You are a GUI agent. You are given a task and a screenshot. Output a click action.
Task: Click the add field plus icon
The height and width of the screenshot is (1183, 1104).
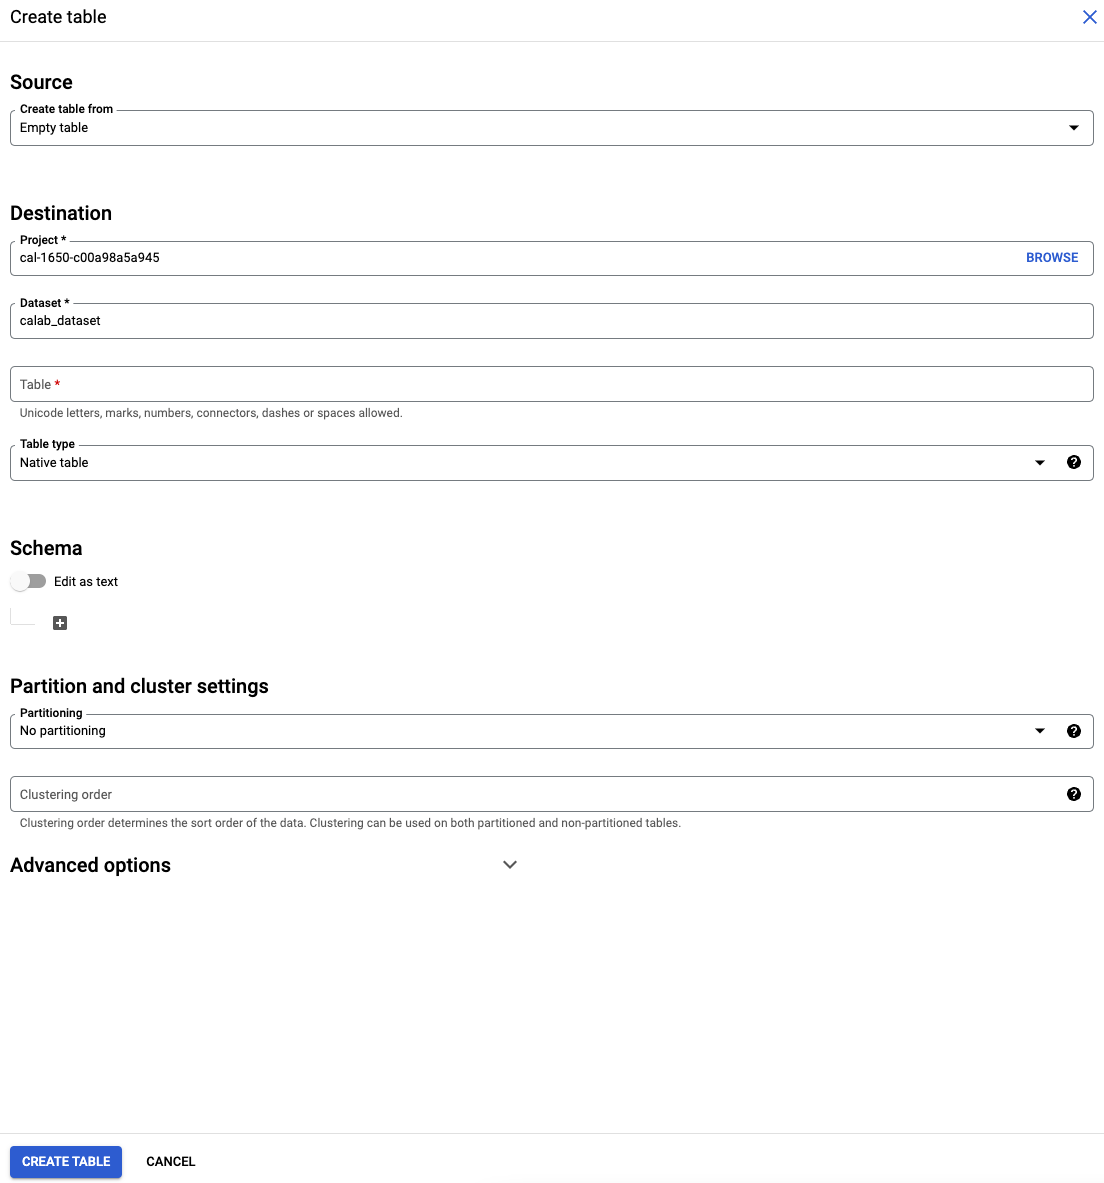[x=60, y=623]
